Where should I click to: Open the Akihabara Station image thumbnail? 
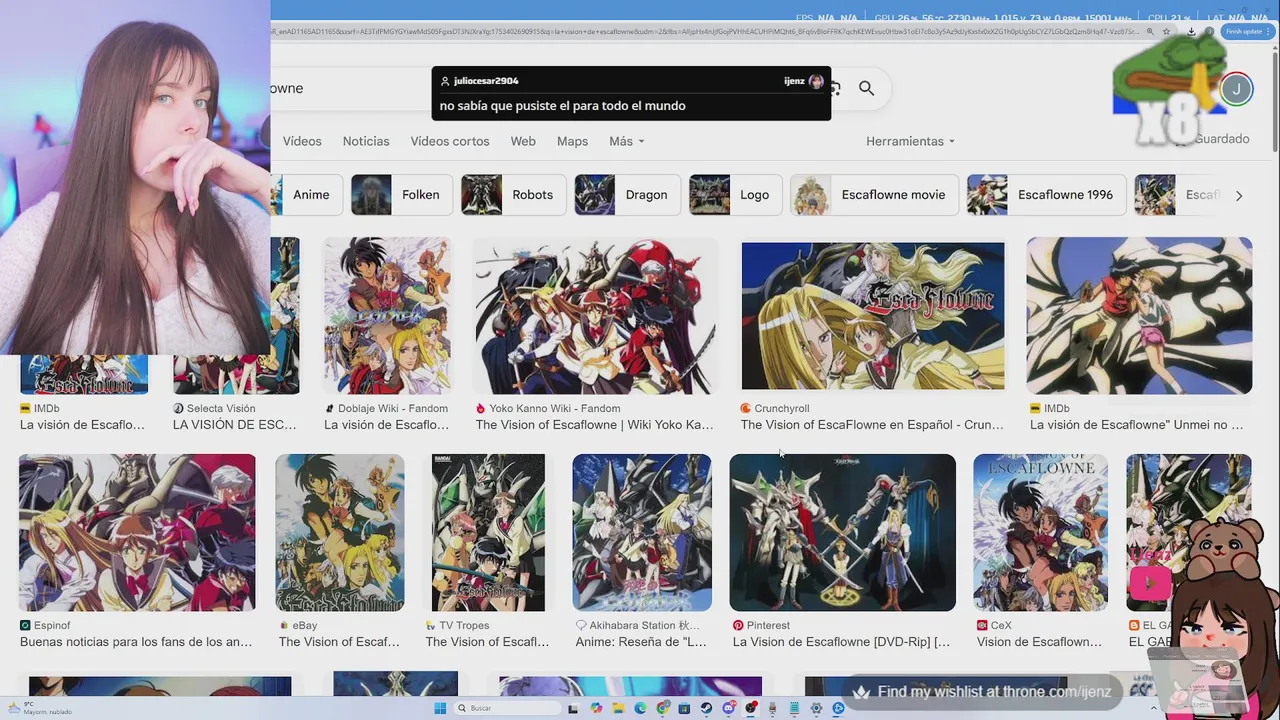click(642, 532)
